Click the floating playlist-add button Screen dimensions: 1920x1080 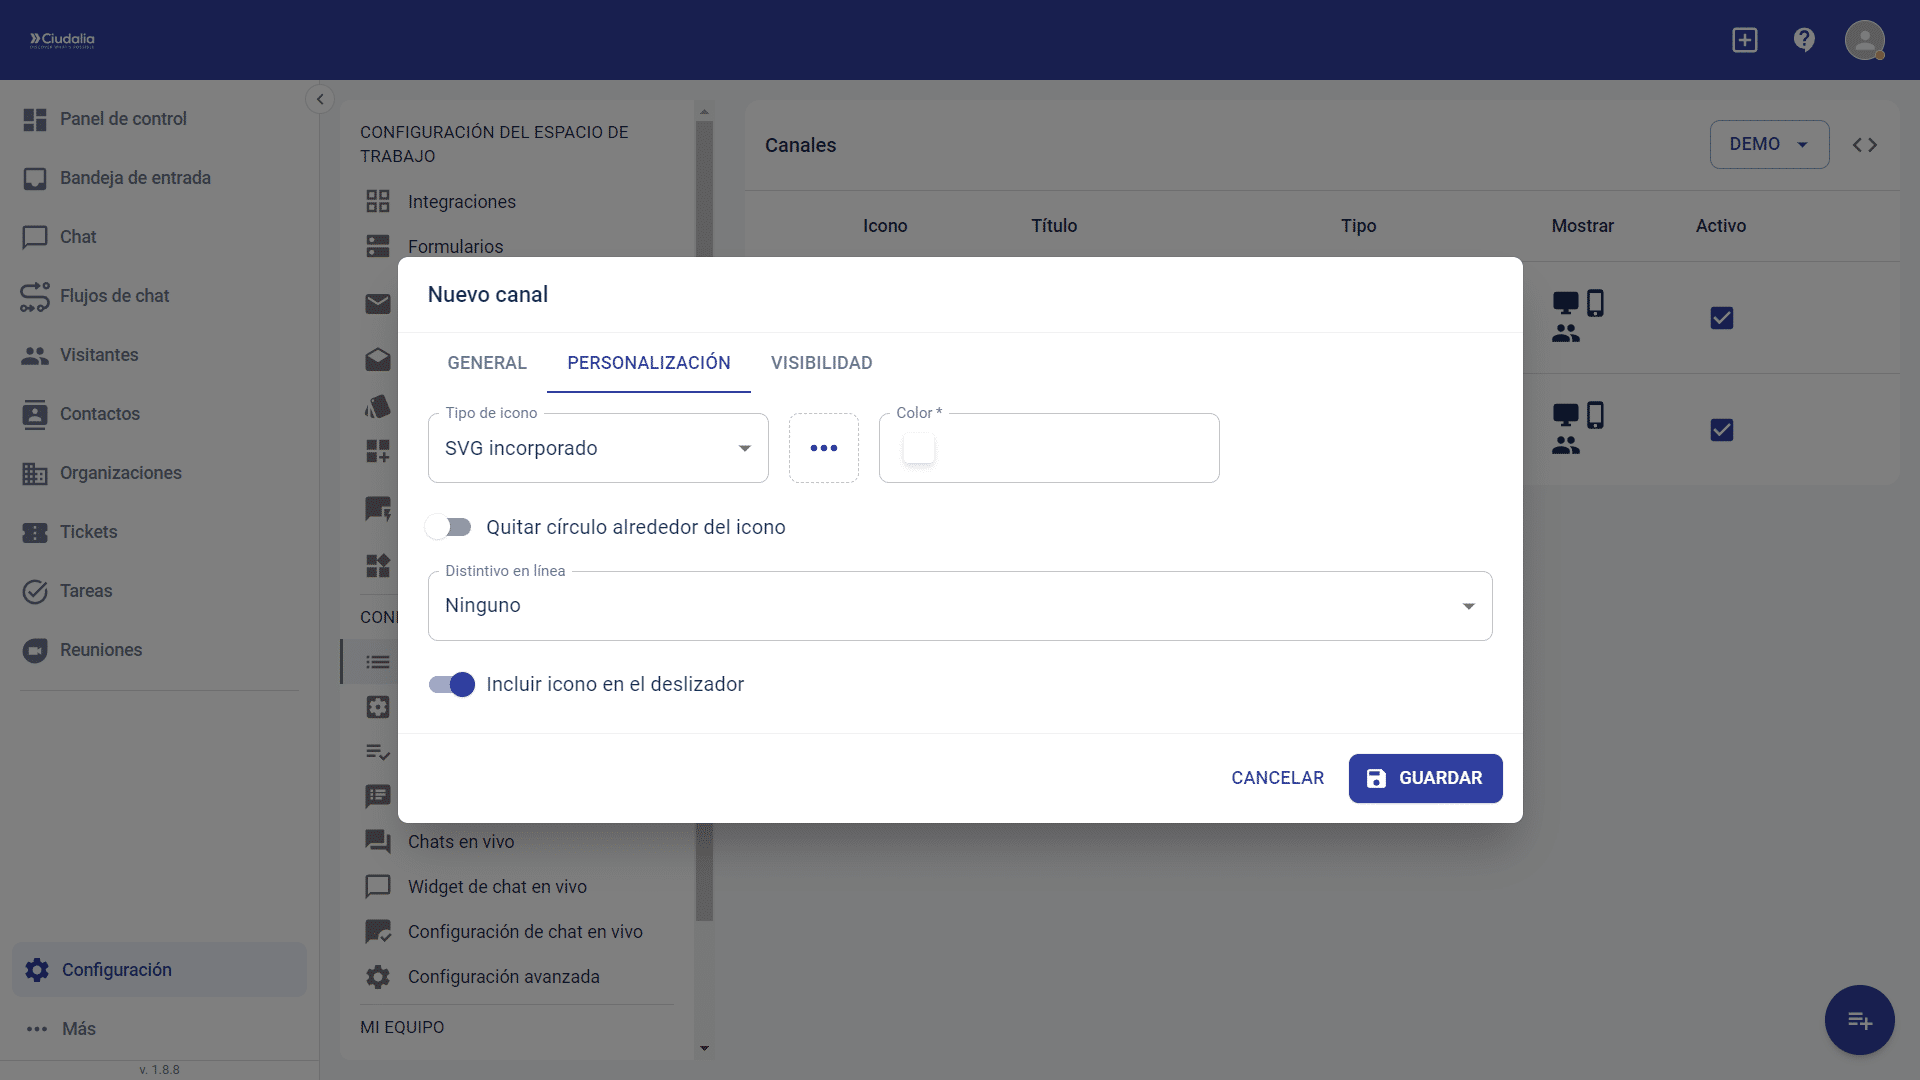(x=1859, y=1020)
